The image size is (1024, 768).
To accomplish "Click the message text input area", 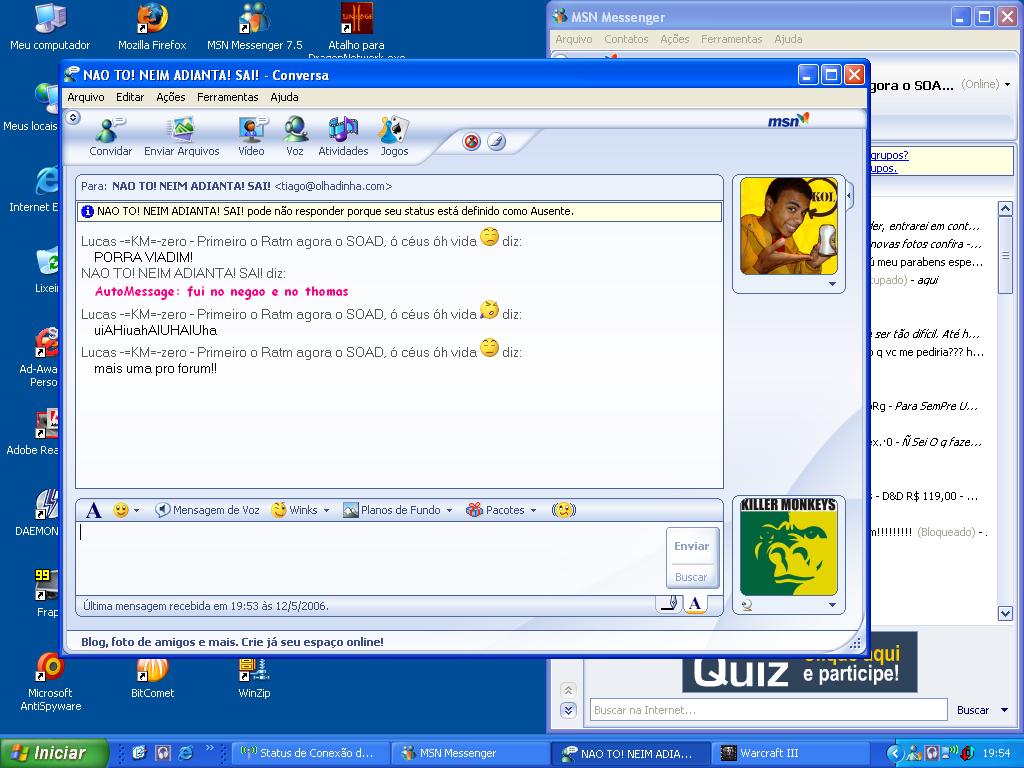I will 370,557.
